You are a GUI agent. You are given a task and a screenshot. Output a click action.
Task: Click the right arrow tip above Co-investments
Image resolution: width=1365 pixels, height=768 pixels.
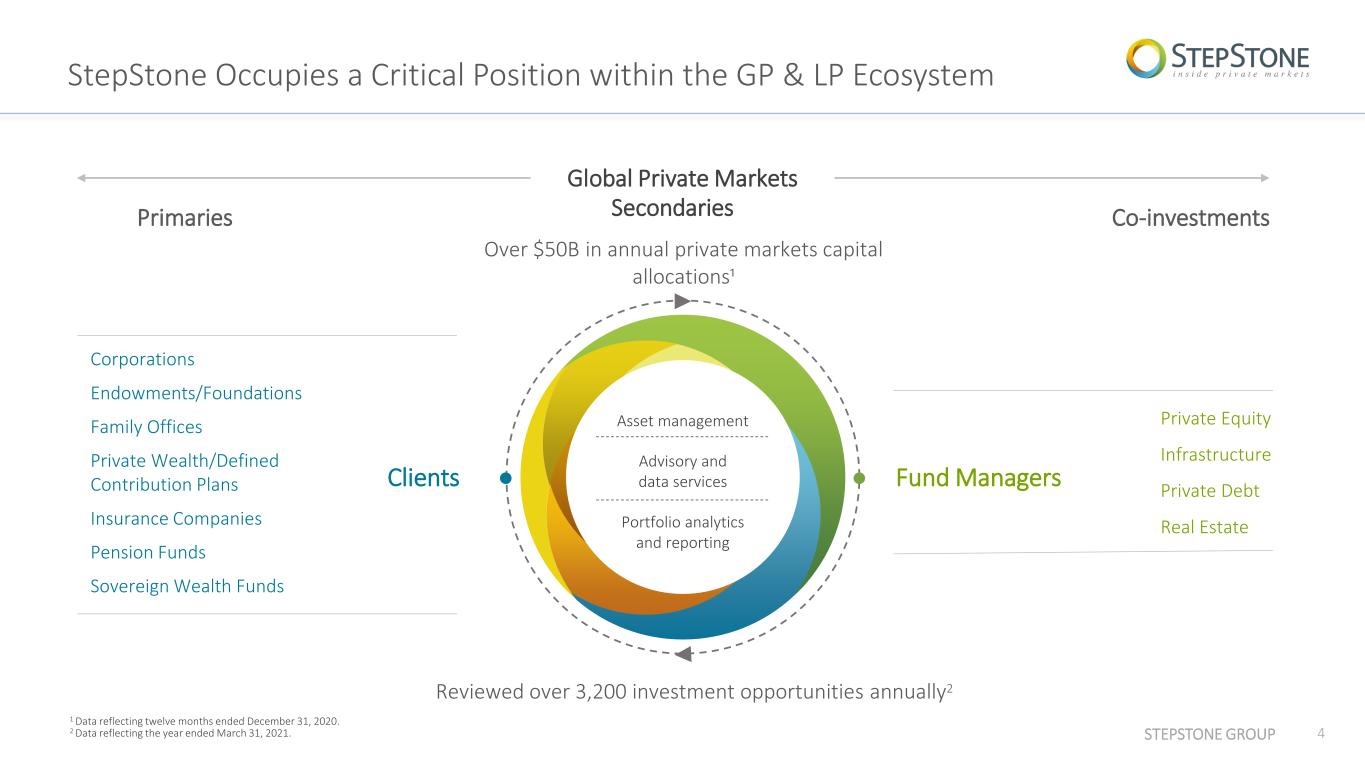click(x=1264, y=178)
